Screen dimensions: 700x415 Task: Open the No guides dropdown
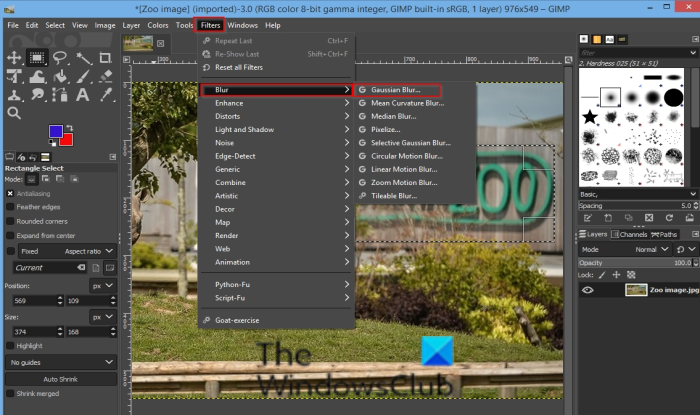tap(61, 362)
